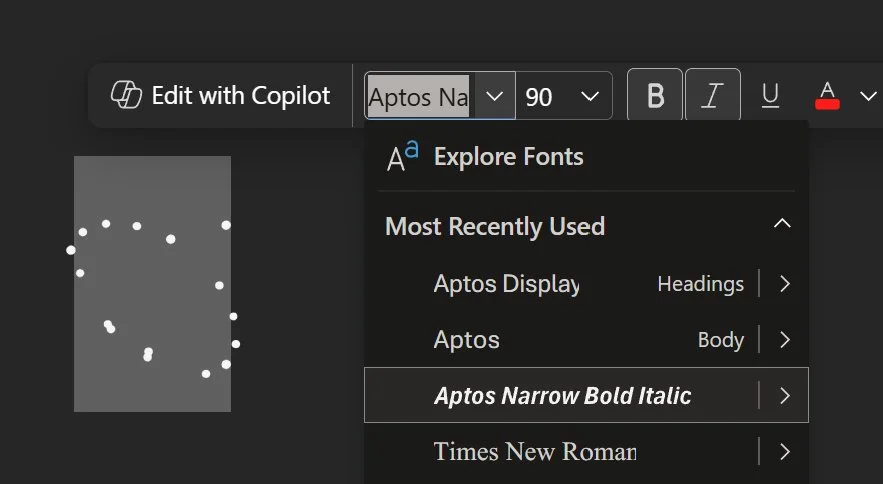Toggle Underline formatting
The height and width of the screenshot is (484, 883).
pos(770,95)
